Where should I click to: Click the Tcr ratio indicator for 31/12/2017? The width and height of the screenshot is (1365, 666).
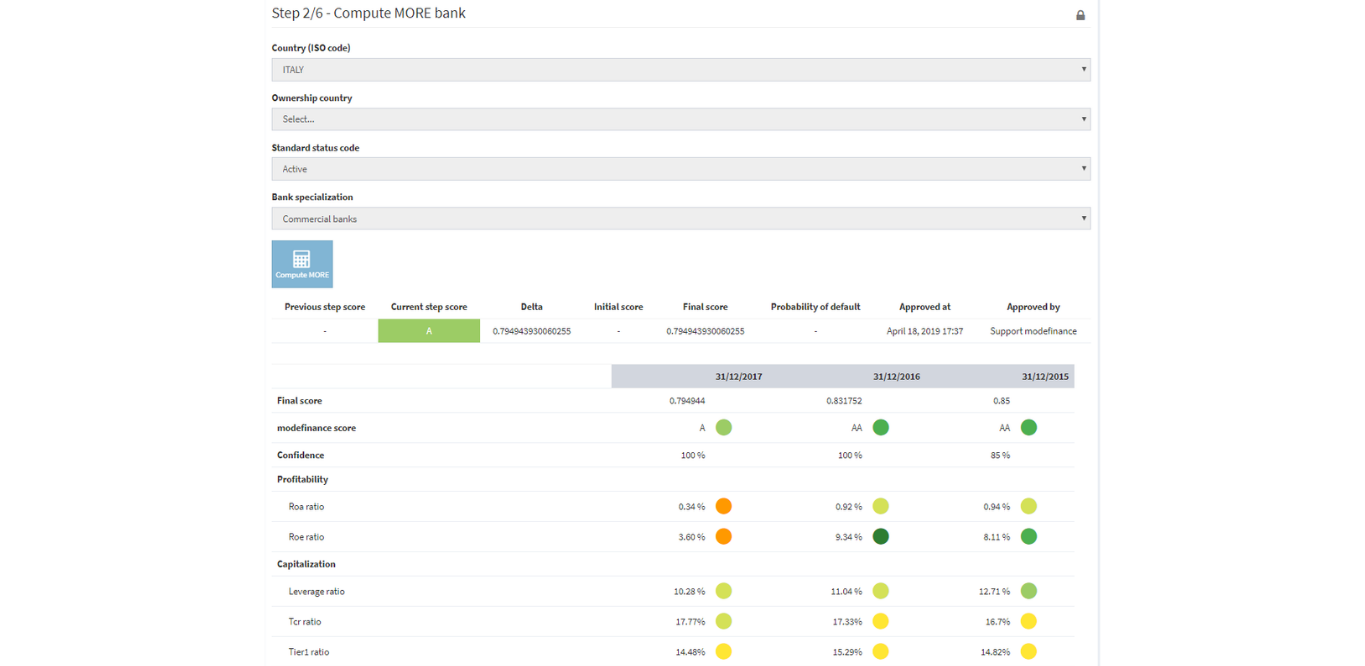(724, 621)
